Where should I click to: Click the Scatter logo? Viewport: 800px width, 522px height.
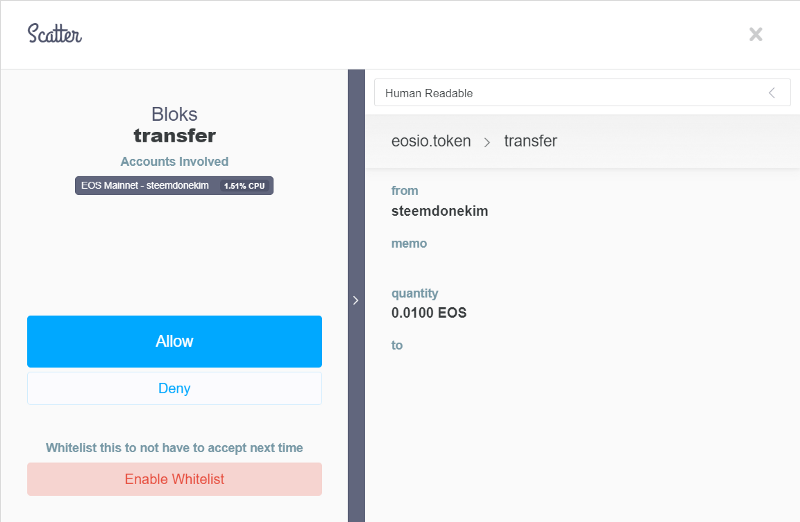point(55,34)
